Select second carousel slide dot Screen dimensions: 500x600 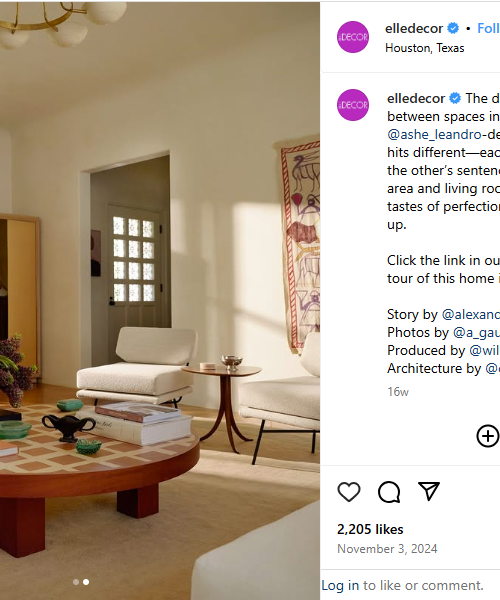(x=86, y=582)
